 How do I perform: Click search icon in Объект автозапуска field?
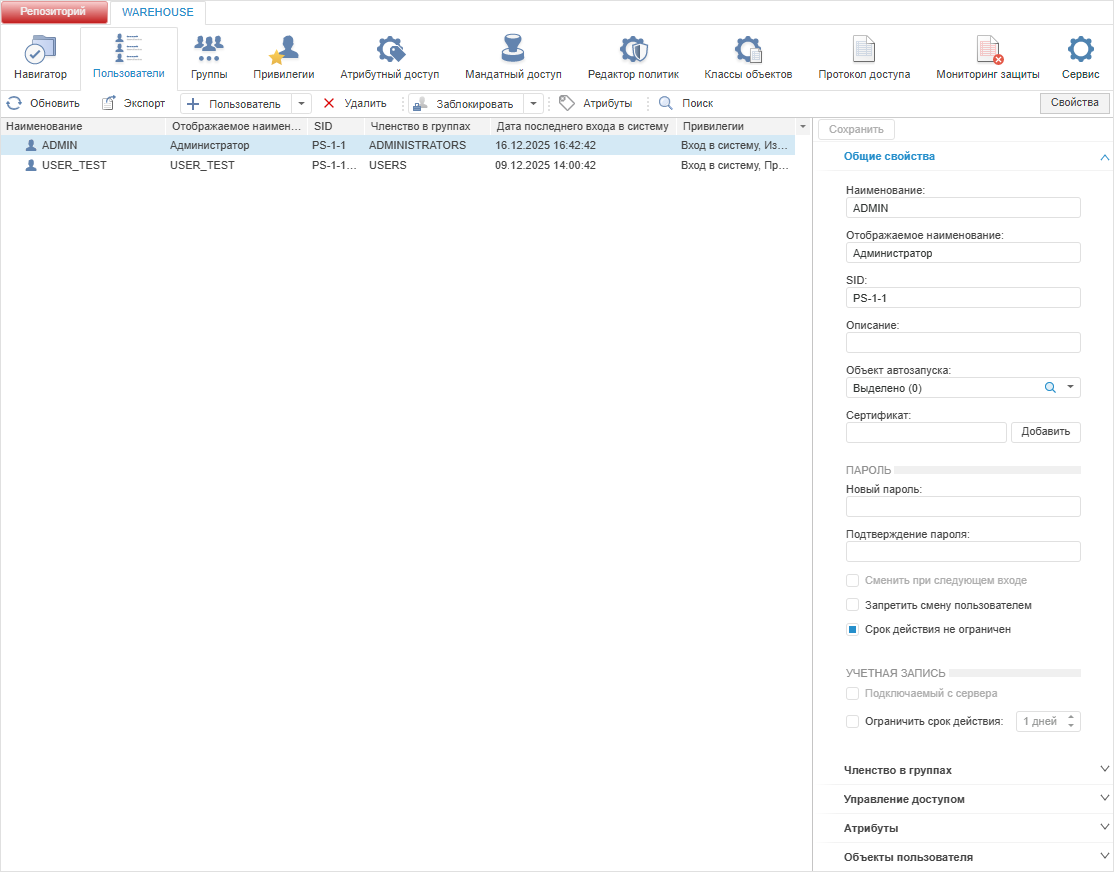1050,387
